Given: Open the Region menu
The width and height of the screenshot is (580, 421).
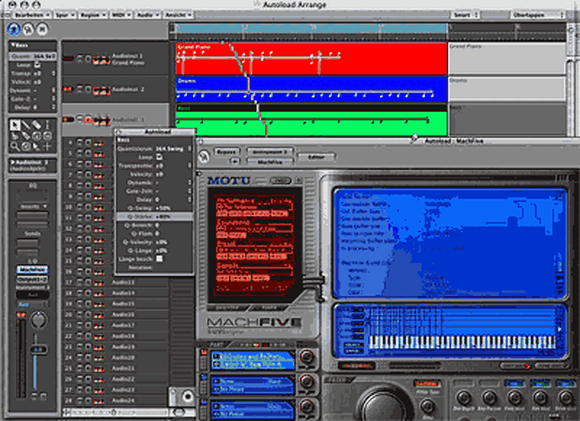Looking at the screenshot, I should [x=92, y=15].
